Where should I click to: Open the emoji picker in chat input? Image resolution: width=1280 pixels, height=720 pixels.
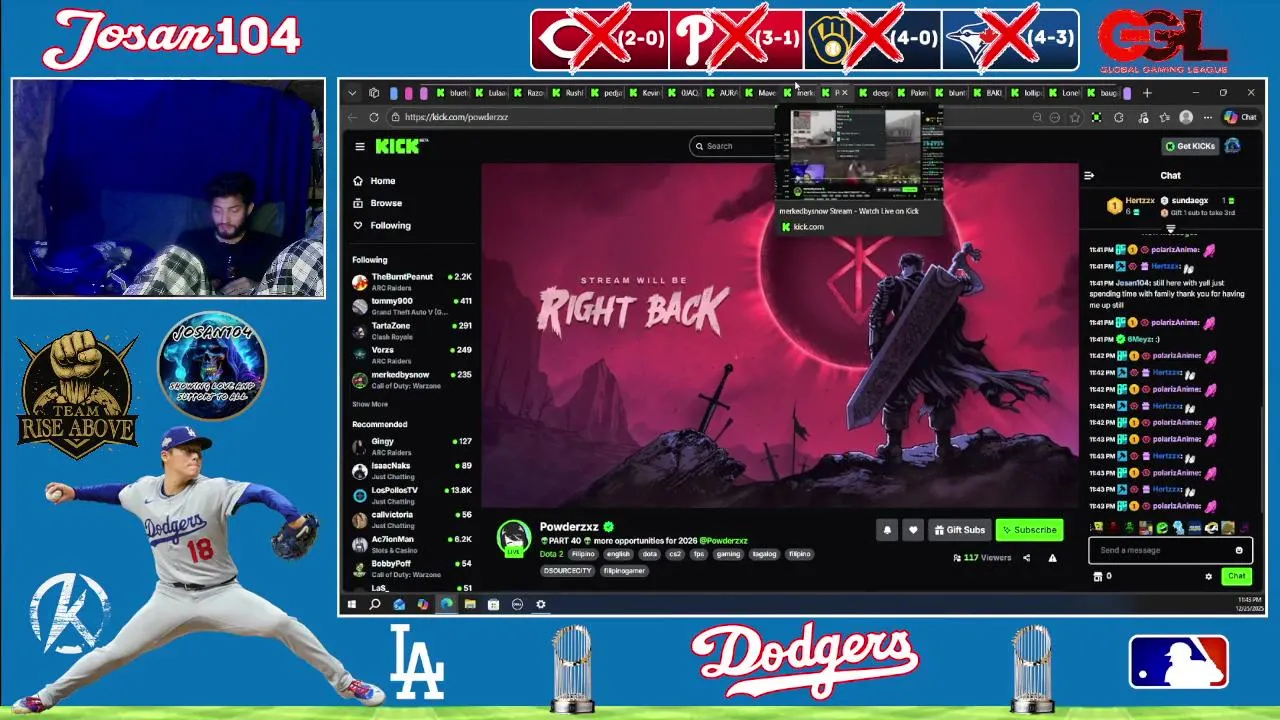(1239, 550)
